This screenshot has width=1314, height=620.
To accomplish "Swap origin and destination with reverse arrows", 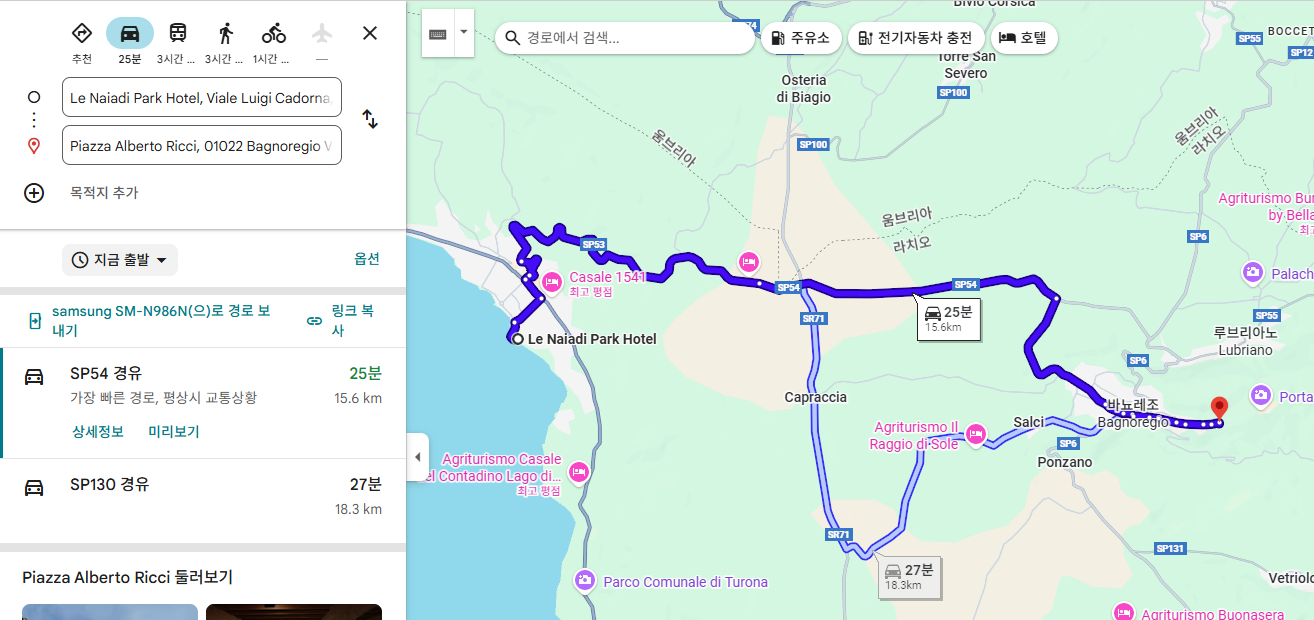I will coord(370,119).
